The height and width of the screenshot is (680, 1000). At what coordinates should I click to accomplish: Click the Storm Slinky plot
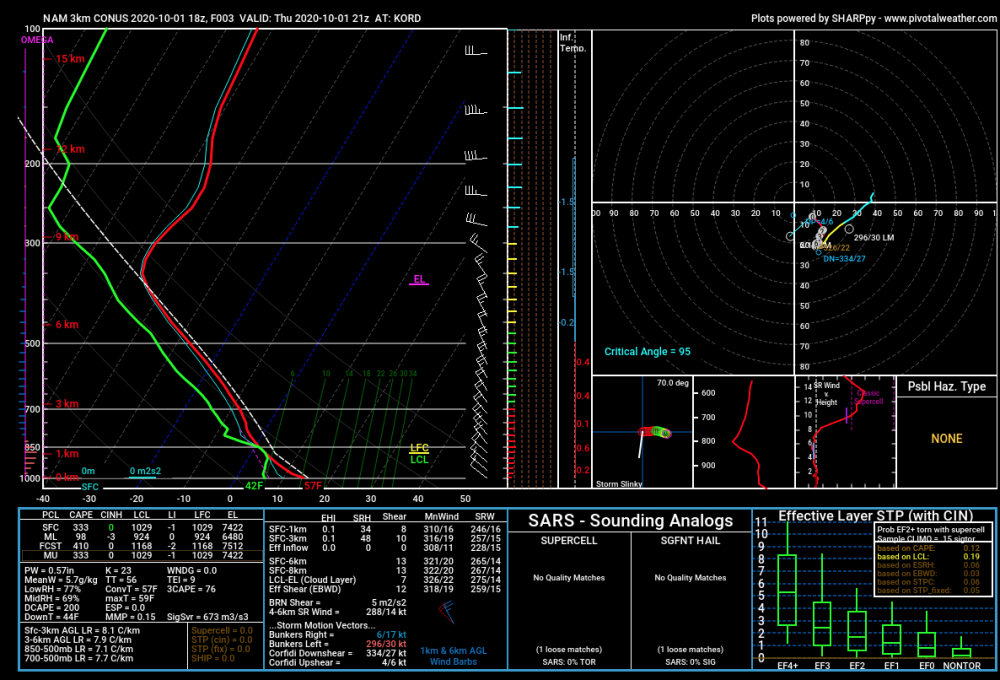pos(642,432)
